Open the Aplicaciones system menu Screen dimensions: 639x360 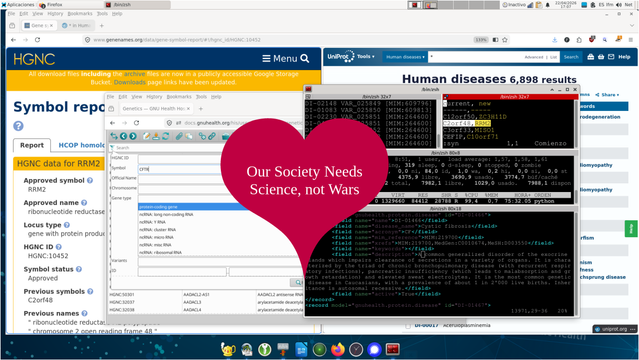[18, 4]
